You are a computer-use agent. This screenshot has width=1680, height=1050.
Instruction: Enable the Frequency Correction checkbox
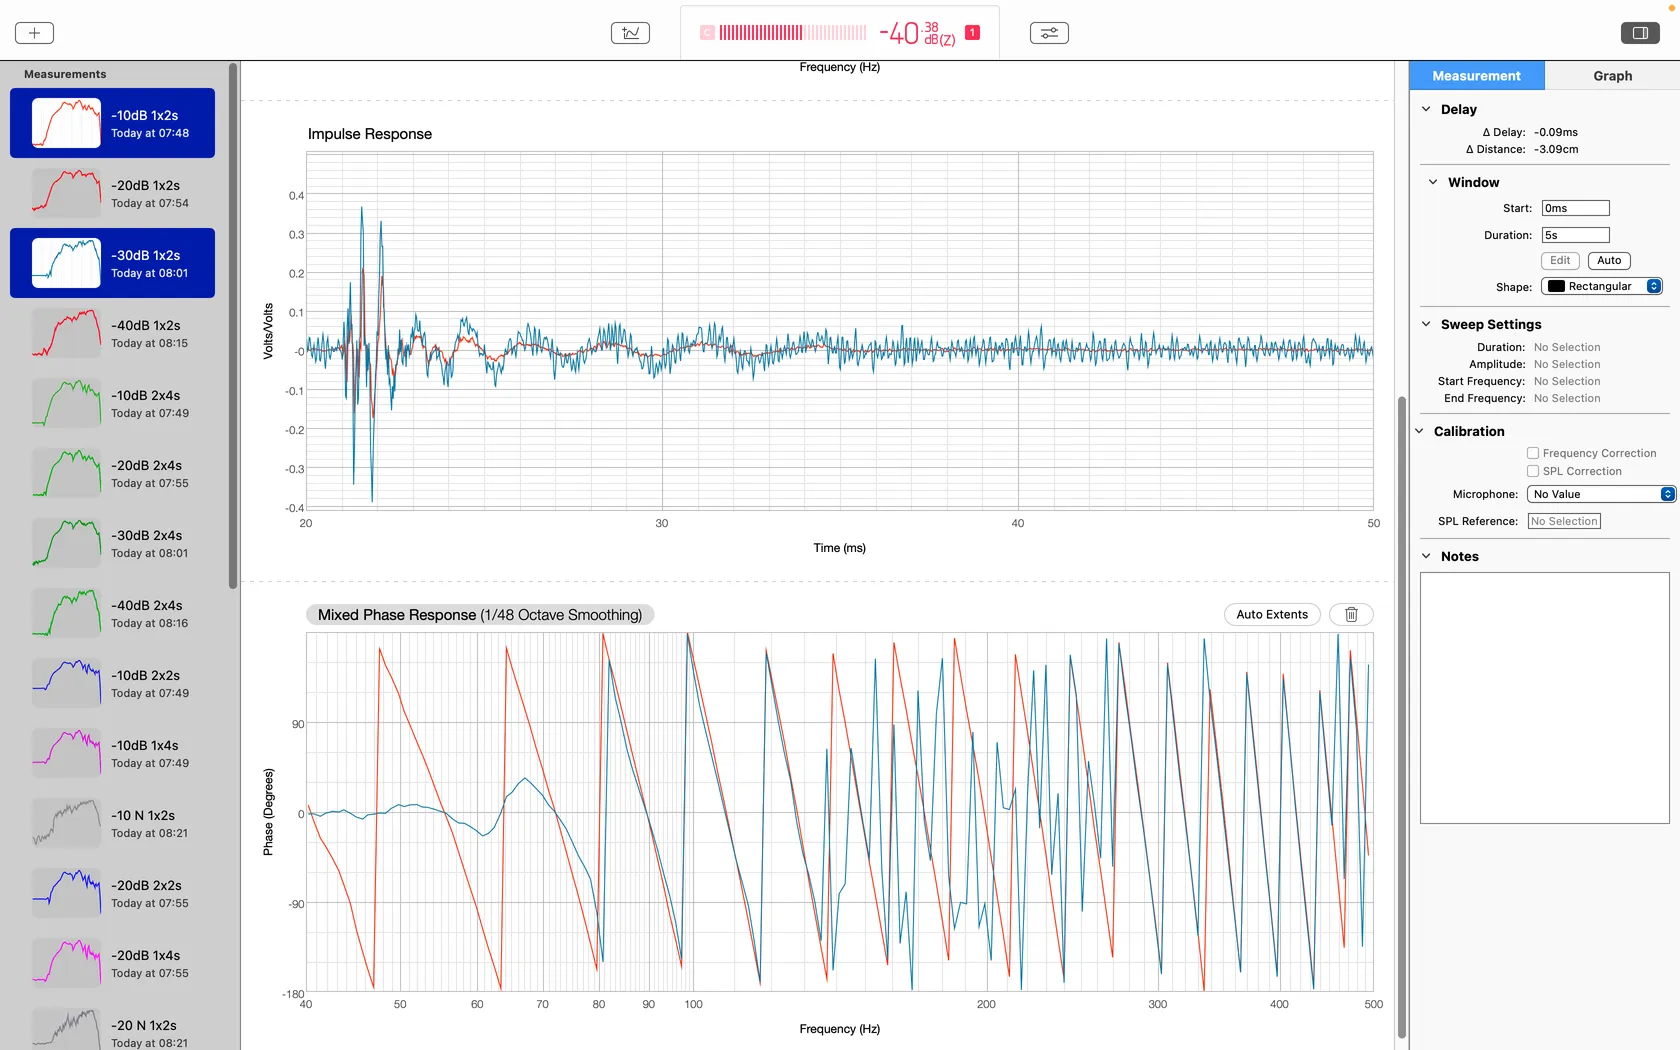pos(1533,453)
